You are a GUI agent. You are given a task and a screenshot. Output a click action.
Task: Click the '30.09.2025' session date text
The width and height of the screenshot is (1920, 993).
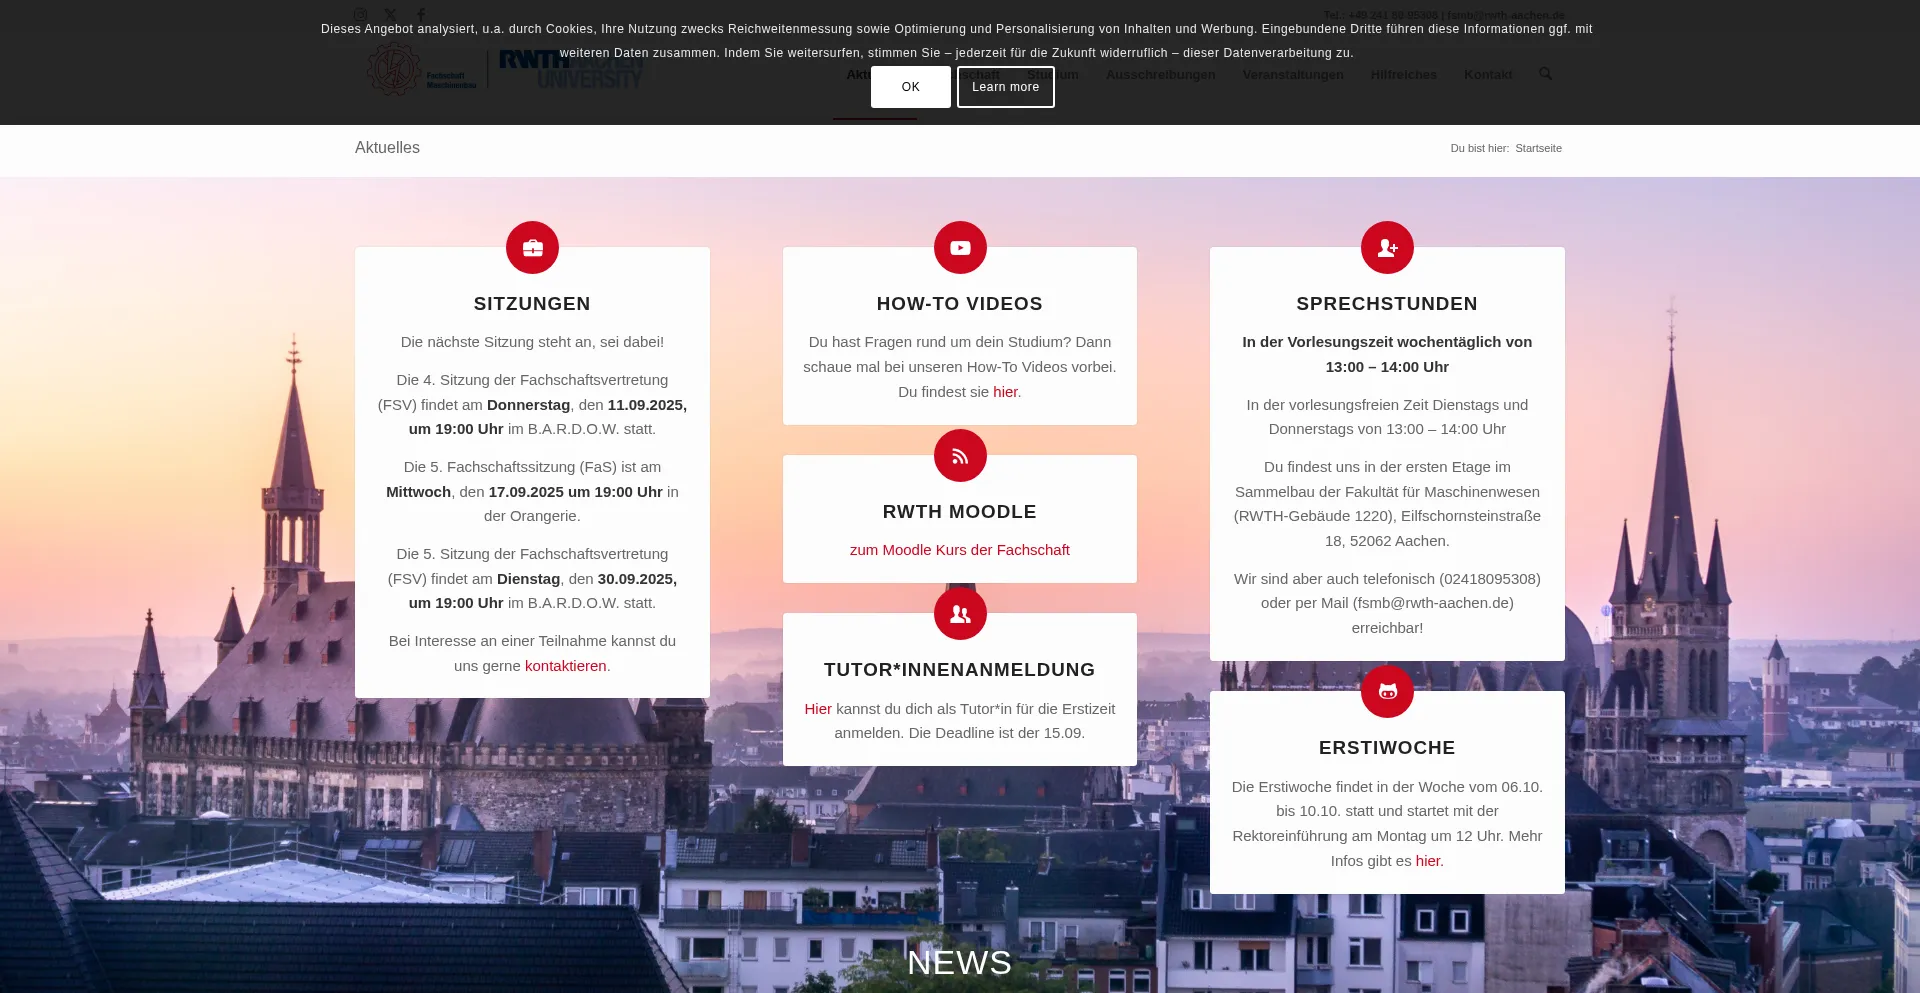click(x=637, y=579)
